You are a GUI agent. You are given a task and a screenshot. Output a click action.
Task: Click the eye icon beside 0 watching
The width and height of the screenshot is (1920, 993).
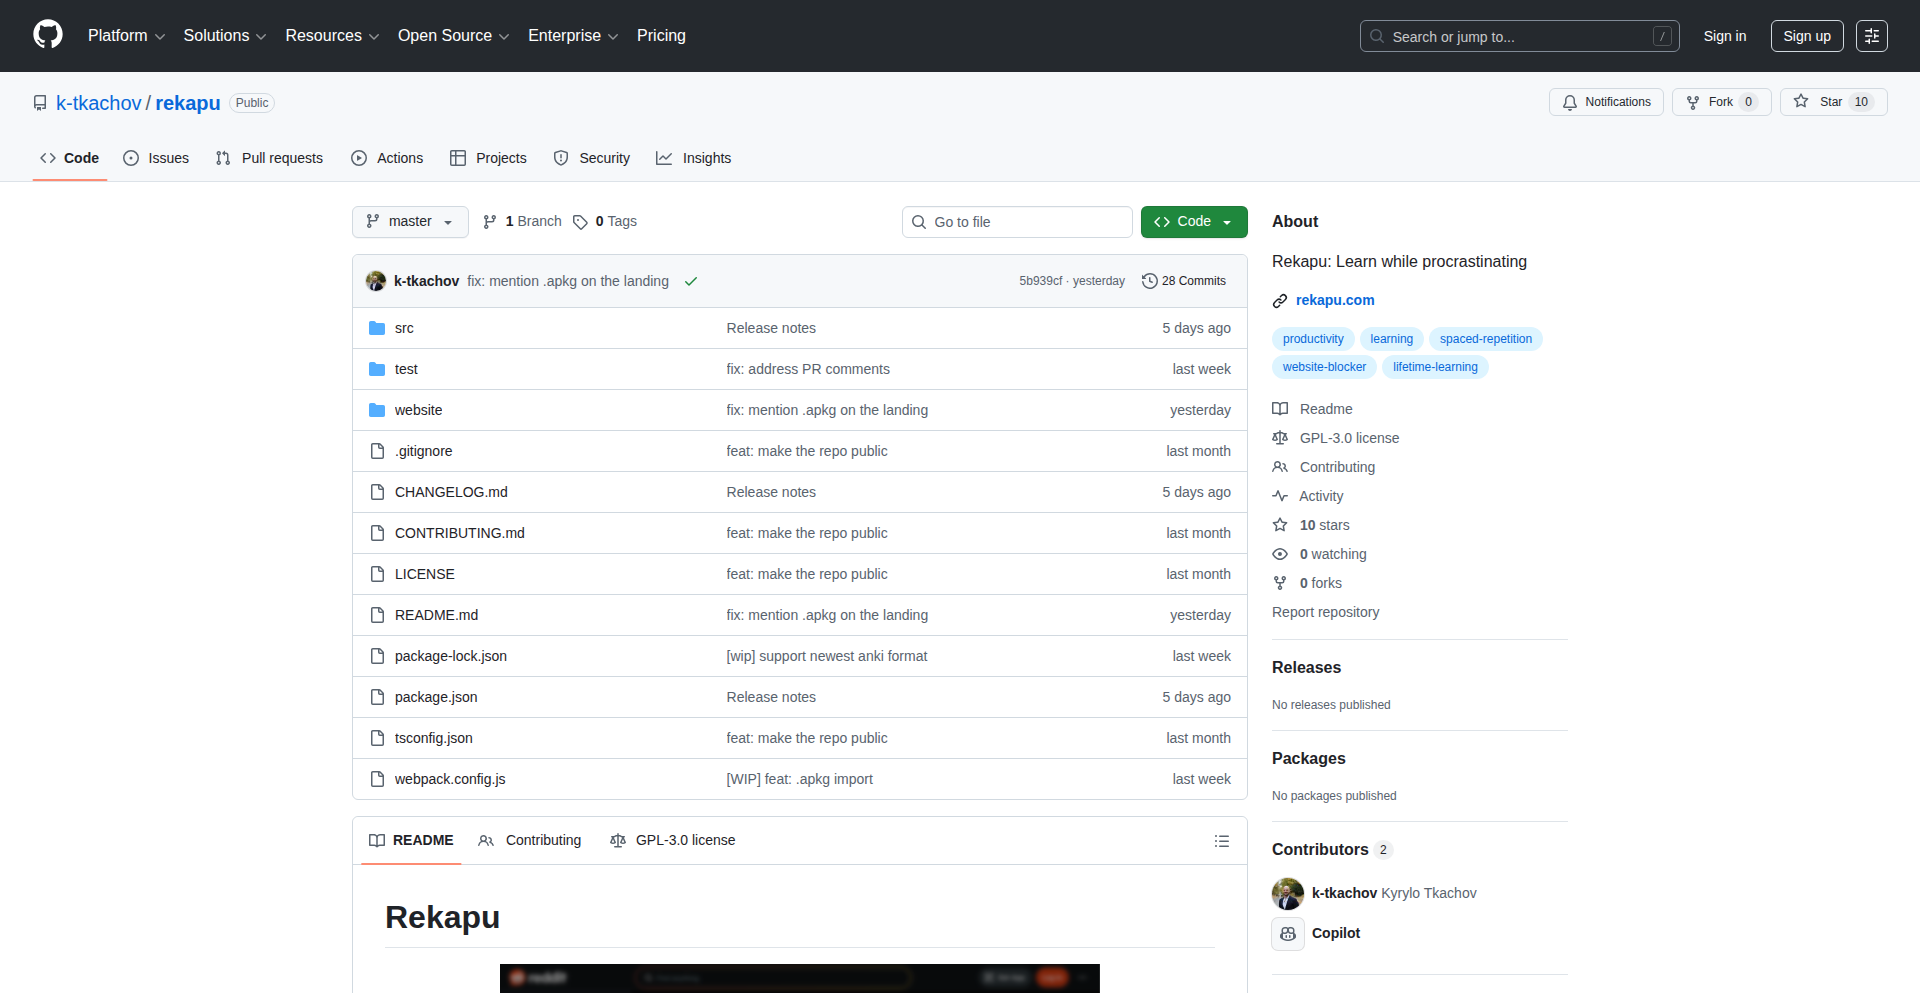tap(1280, 554)
